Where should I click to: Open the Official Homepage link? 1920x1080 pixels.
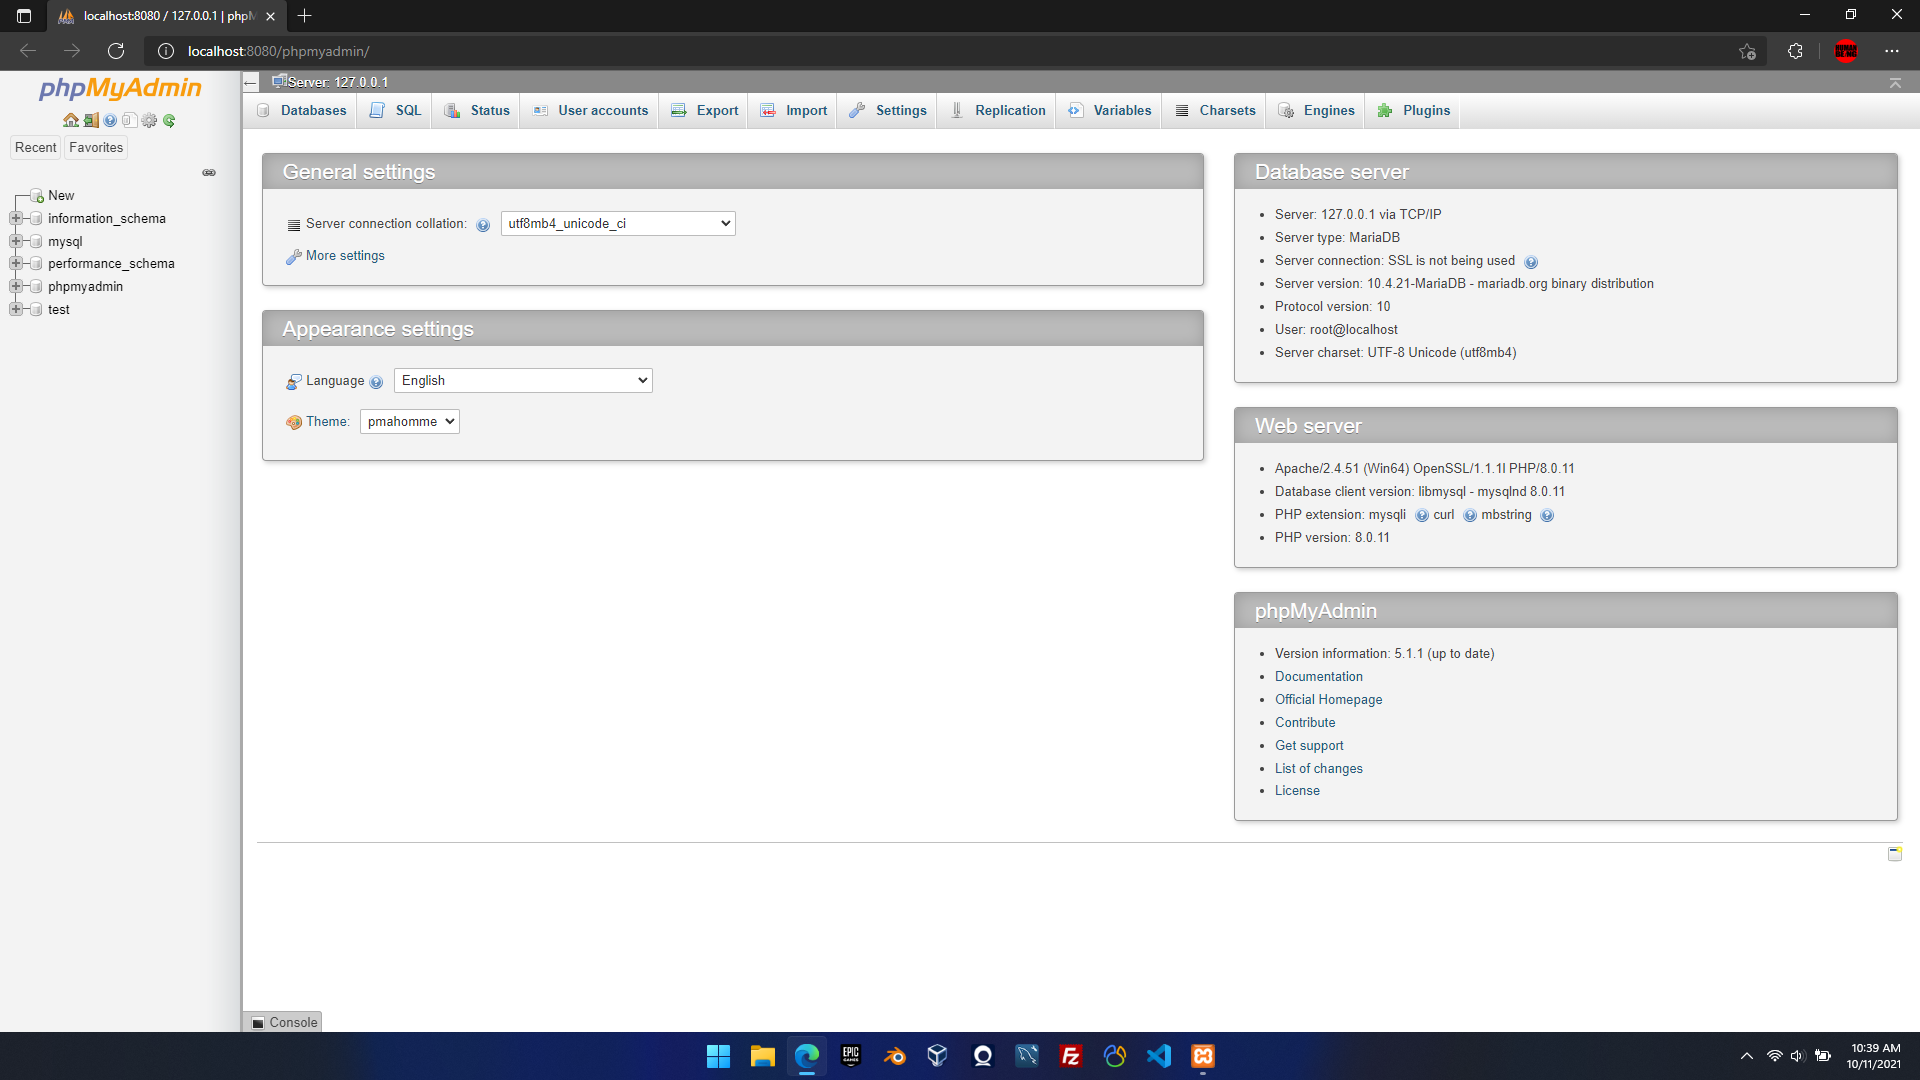1328,700
